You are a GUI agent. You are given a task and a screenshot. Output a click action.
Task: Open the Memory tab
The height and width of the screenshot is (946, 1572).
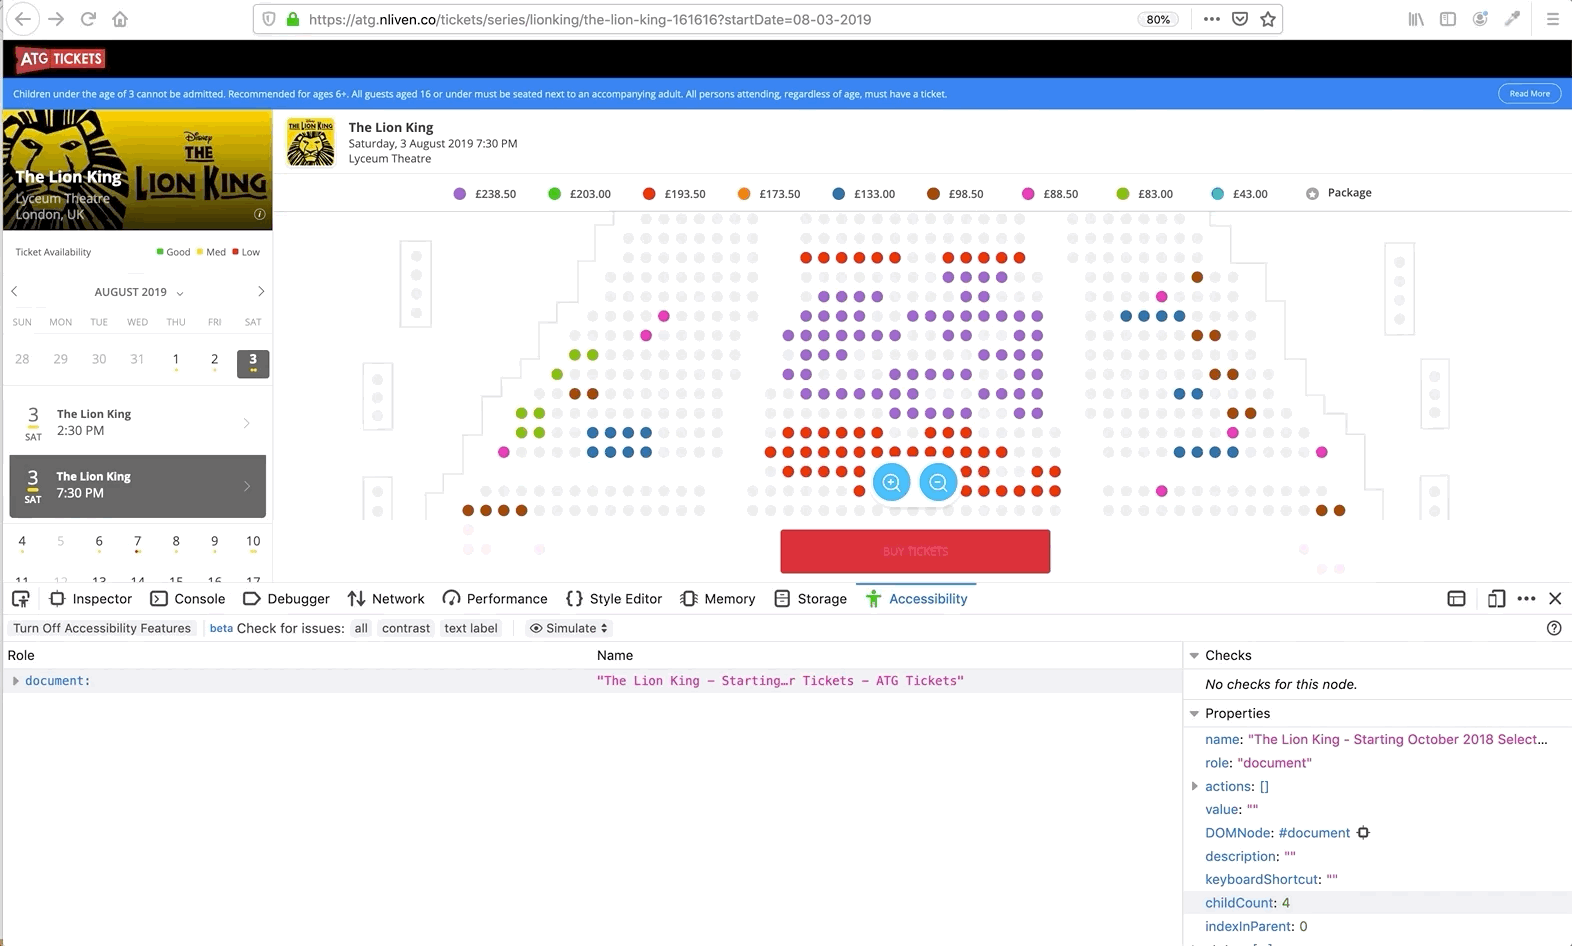(718, 599)
